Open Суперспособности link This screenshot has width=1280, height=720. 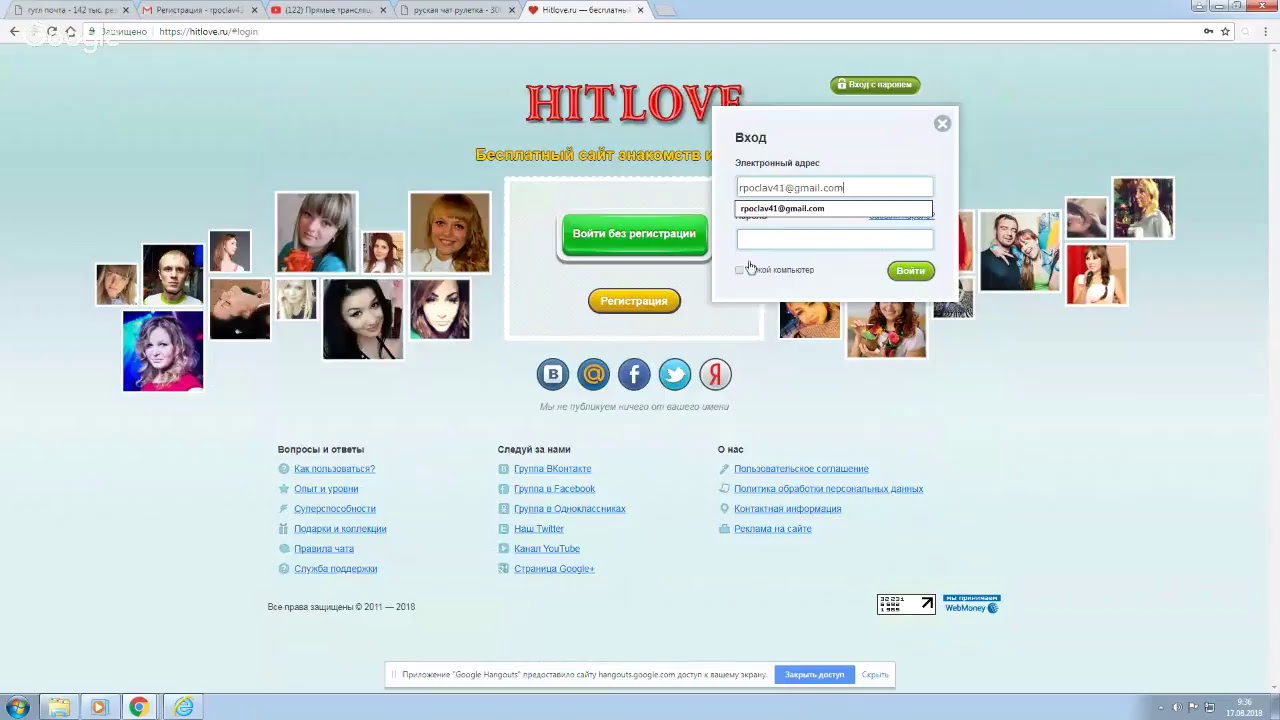pyautogui.click(x=335, y=509)
